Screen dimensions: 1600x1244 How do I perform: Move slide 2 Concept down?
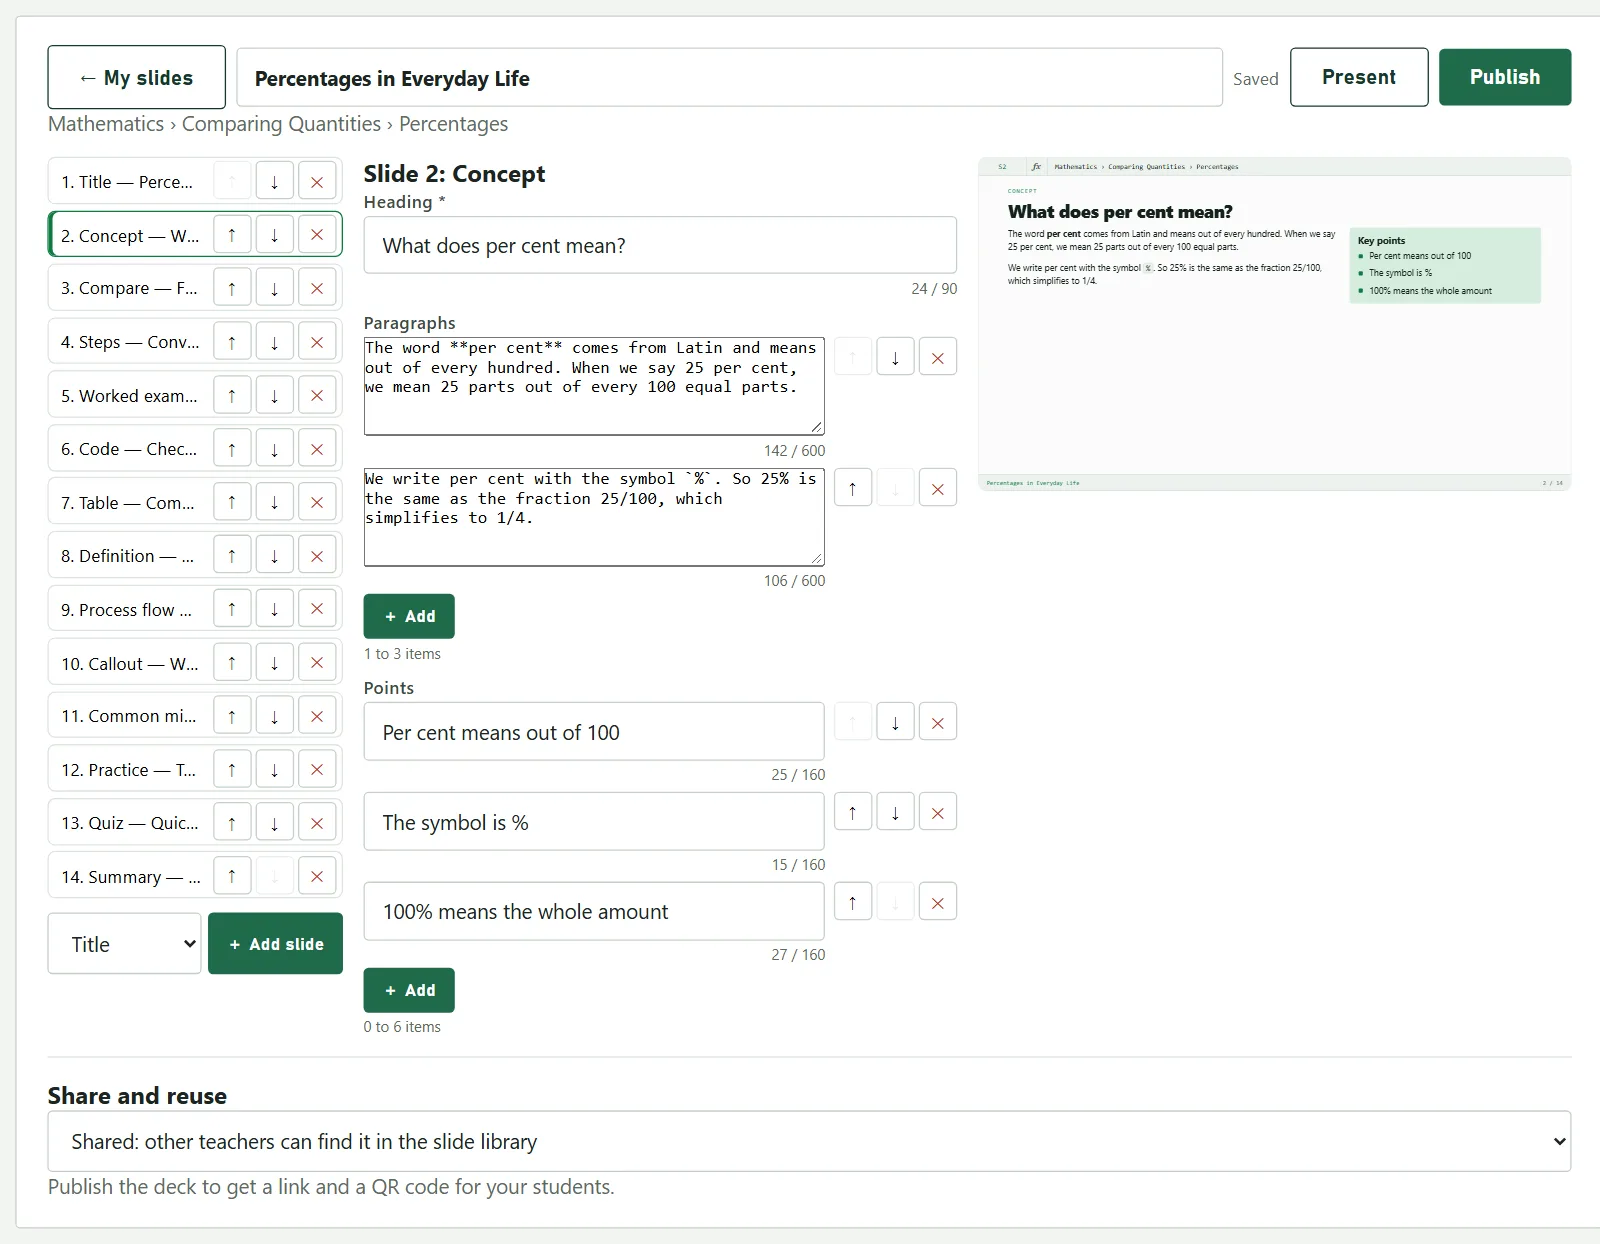point(274,235)
